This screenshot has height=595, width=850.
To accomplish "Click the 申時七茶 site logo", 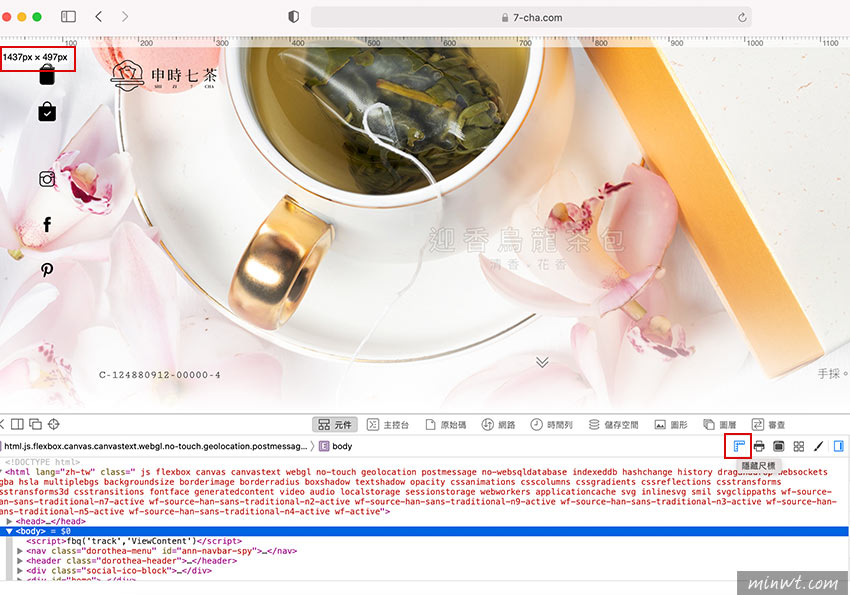I will (164, 75).
